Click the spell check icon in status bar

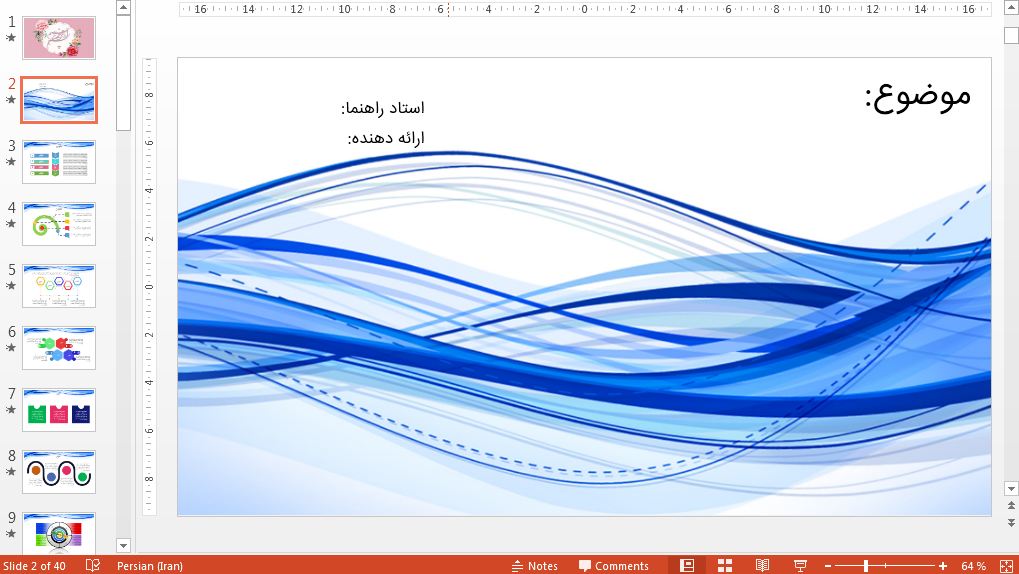(x=93, y=565)
